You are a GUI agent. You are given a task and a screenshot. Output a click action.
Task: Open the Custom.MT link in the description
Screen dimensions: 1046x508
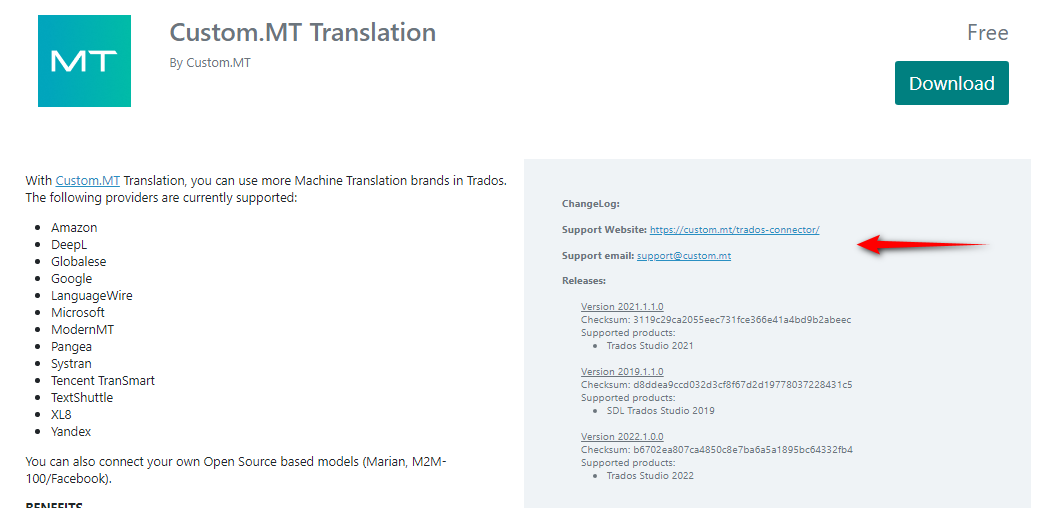tap(87, 181)
